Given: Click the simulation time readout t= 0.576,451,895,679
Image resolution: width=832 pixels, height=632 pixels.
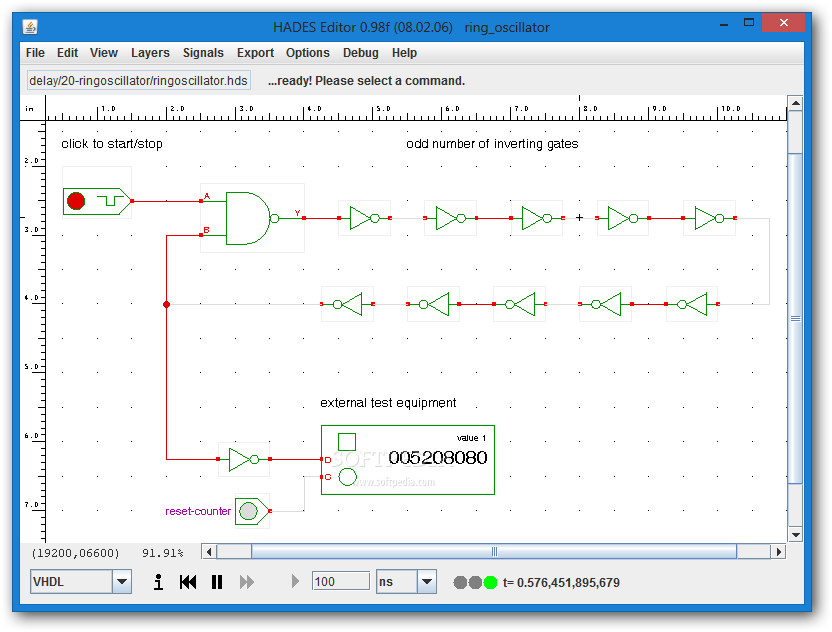Looking at the screenshot, I should tap(561, 583).
